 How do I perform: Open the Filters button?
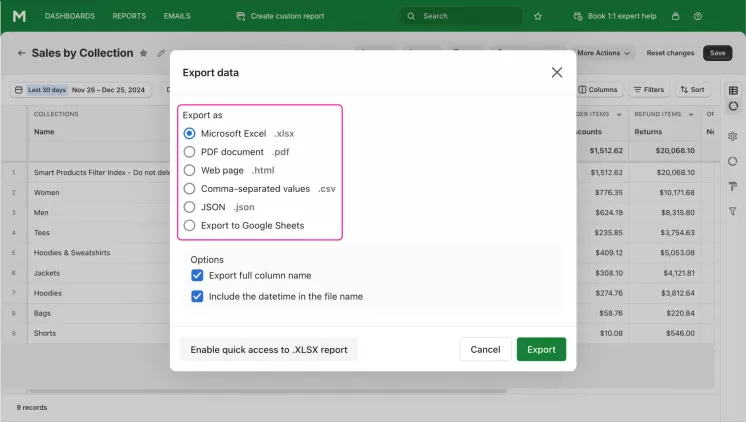pos(649,89)
